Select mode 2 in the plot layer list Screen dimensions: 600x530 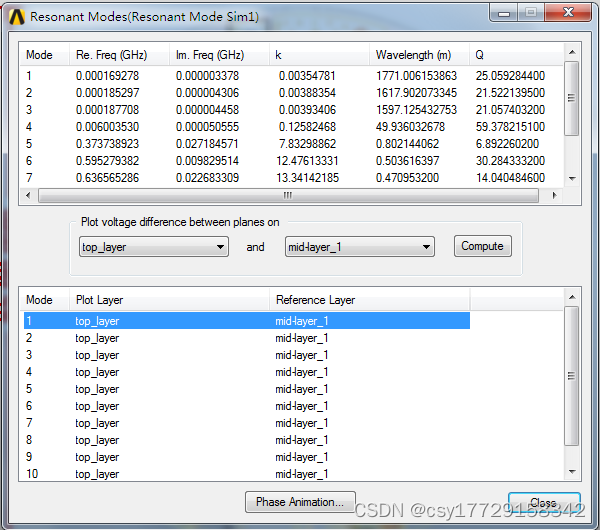pyautogui.click(x=247, y=338)
